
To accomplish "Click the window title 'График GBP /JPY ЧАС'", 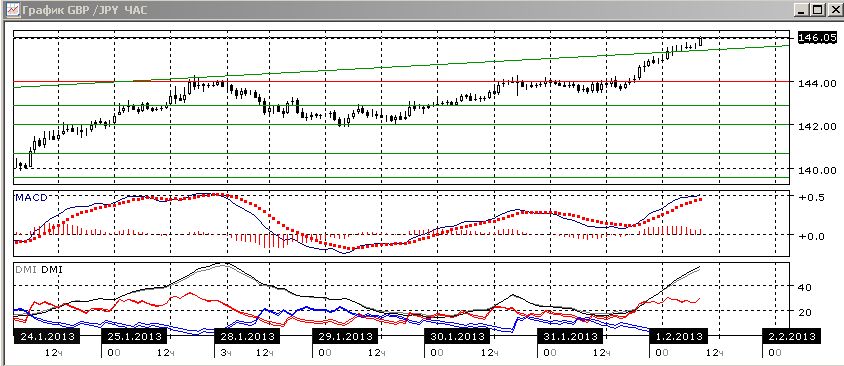I will click(85, 10).
